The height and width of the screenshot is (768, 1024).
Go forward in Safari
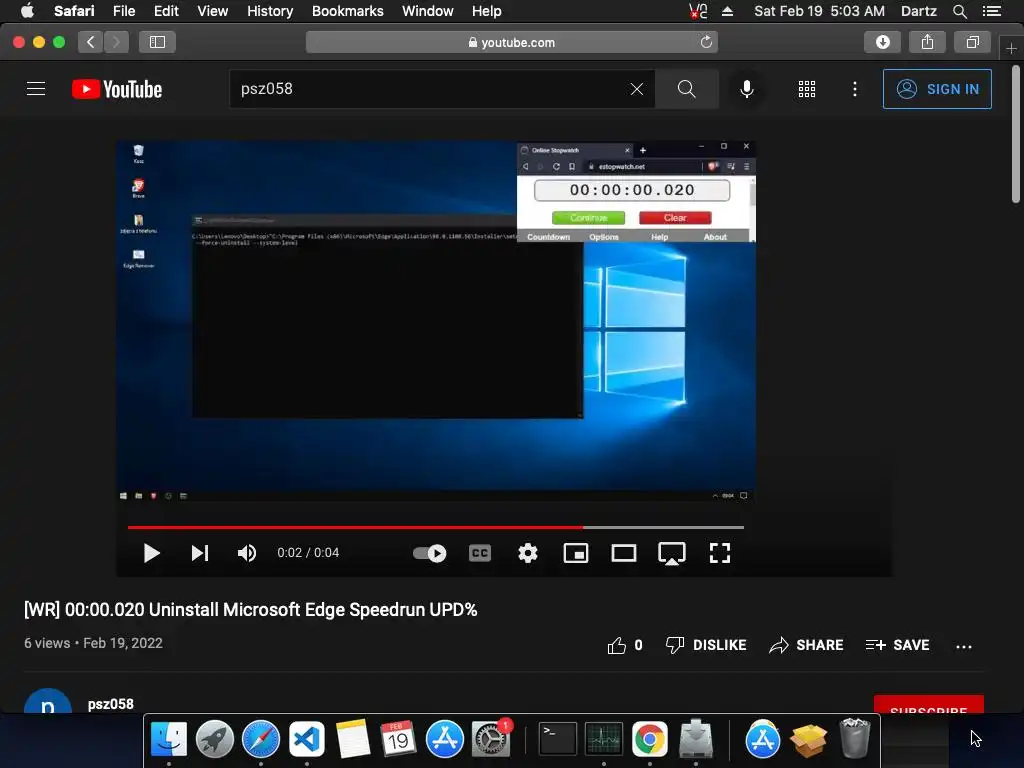pos(116,42)
